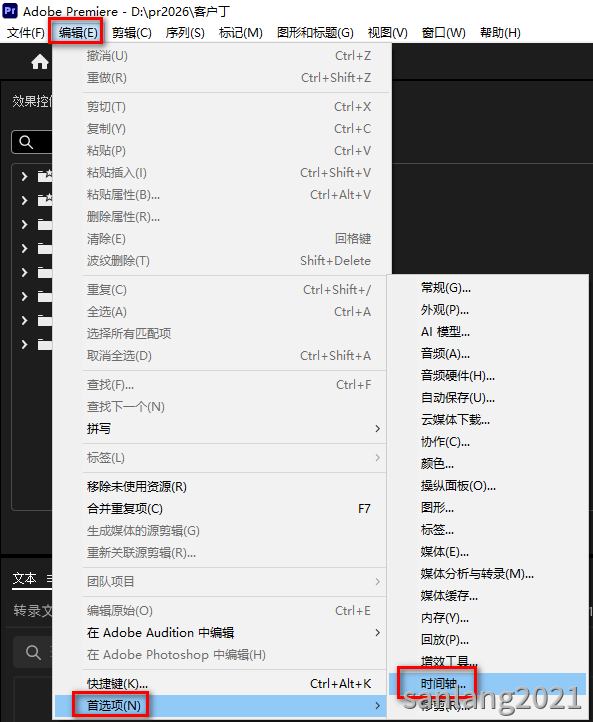Open 协作(C)... preferences
The height and width of the screenshot is (722, 593).
click(488, 442)
